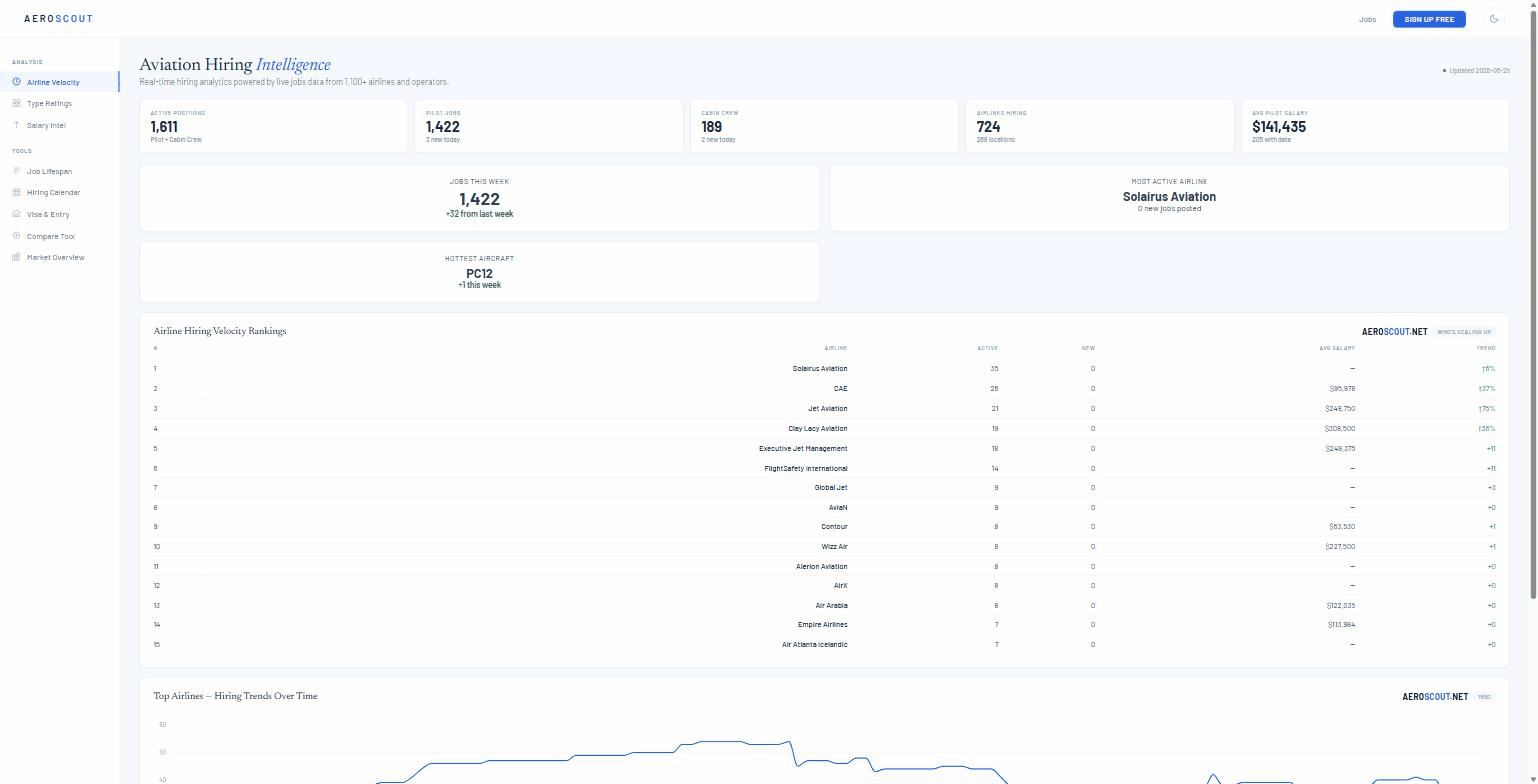Click the ↑75% trend value
Screen dimensions: 1538x784
[x=1487, y=408]
